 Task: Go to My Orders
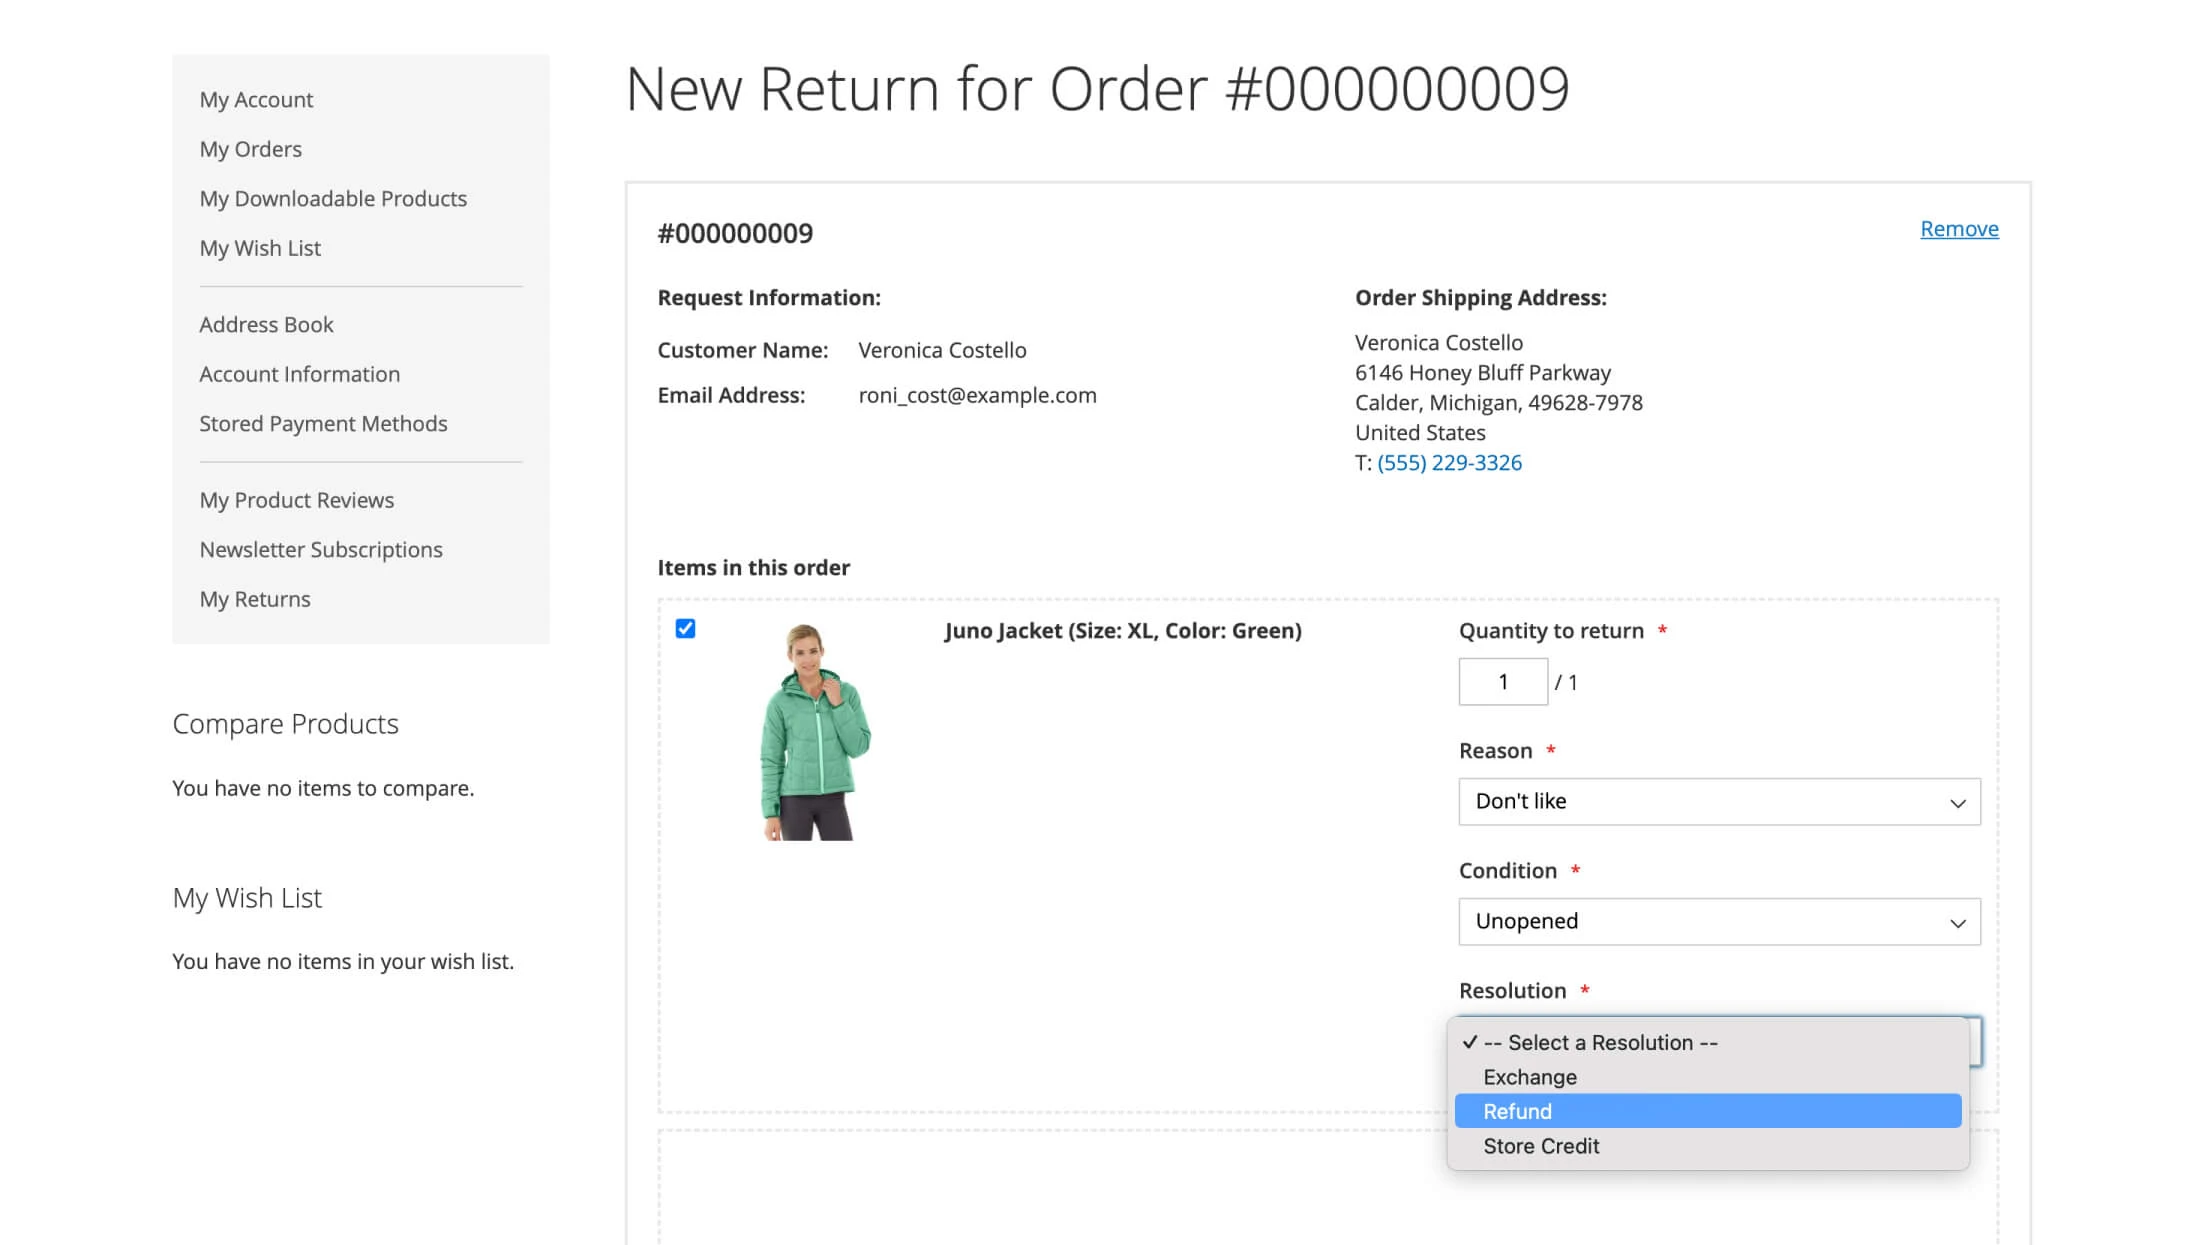(251, 148)
